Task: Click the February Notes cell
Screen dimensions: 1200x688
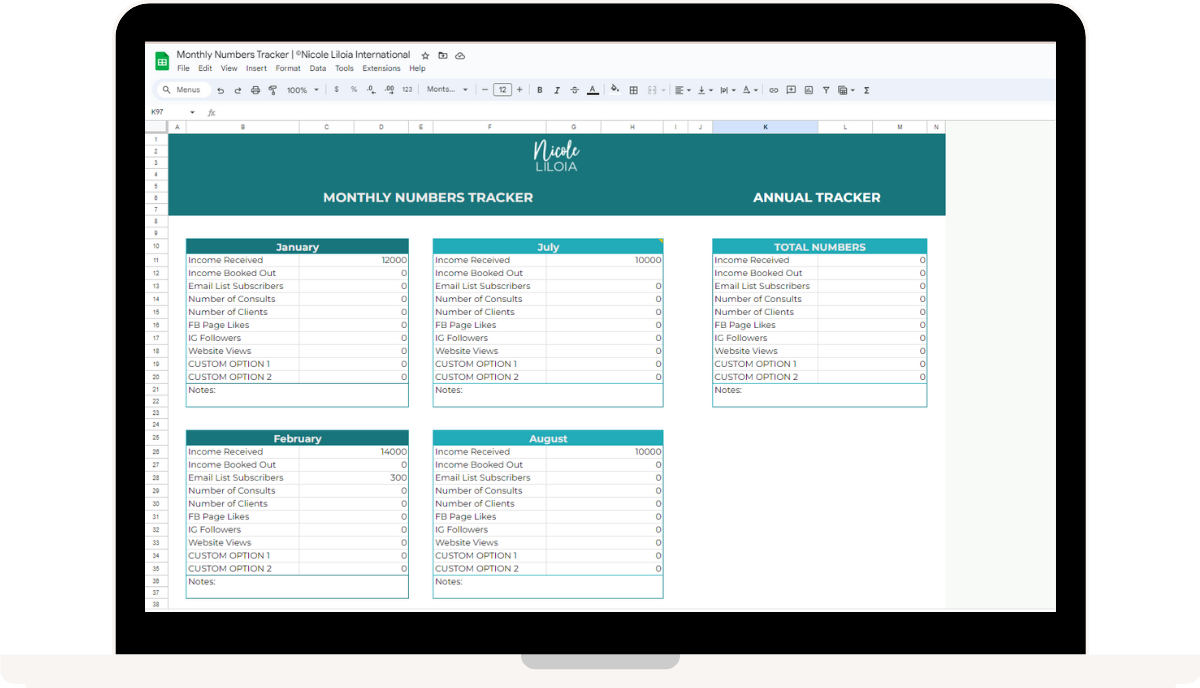Action: [297, 587]
